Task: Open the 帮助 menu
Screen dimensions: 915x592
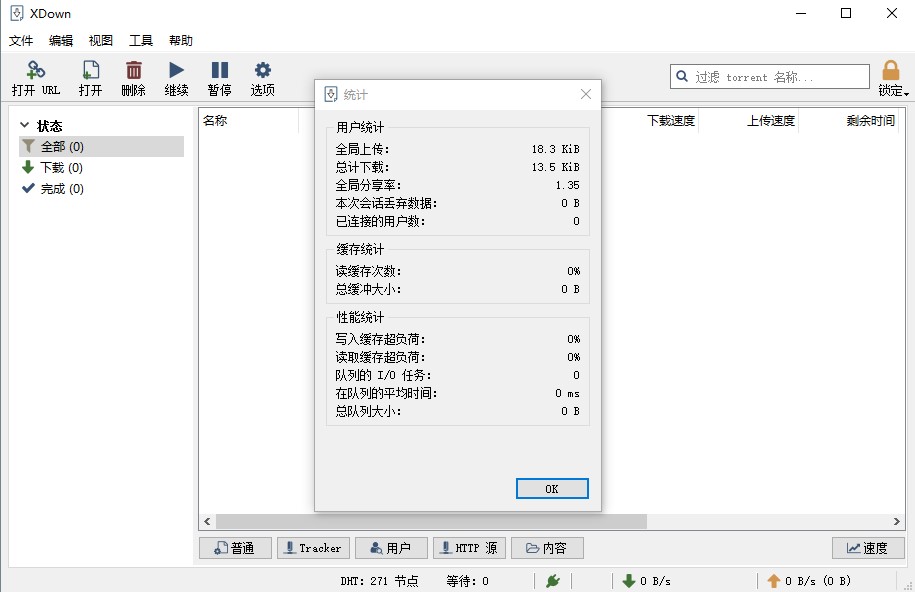Action: [180, 40]
